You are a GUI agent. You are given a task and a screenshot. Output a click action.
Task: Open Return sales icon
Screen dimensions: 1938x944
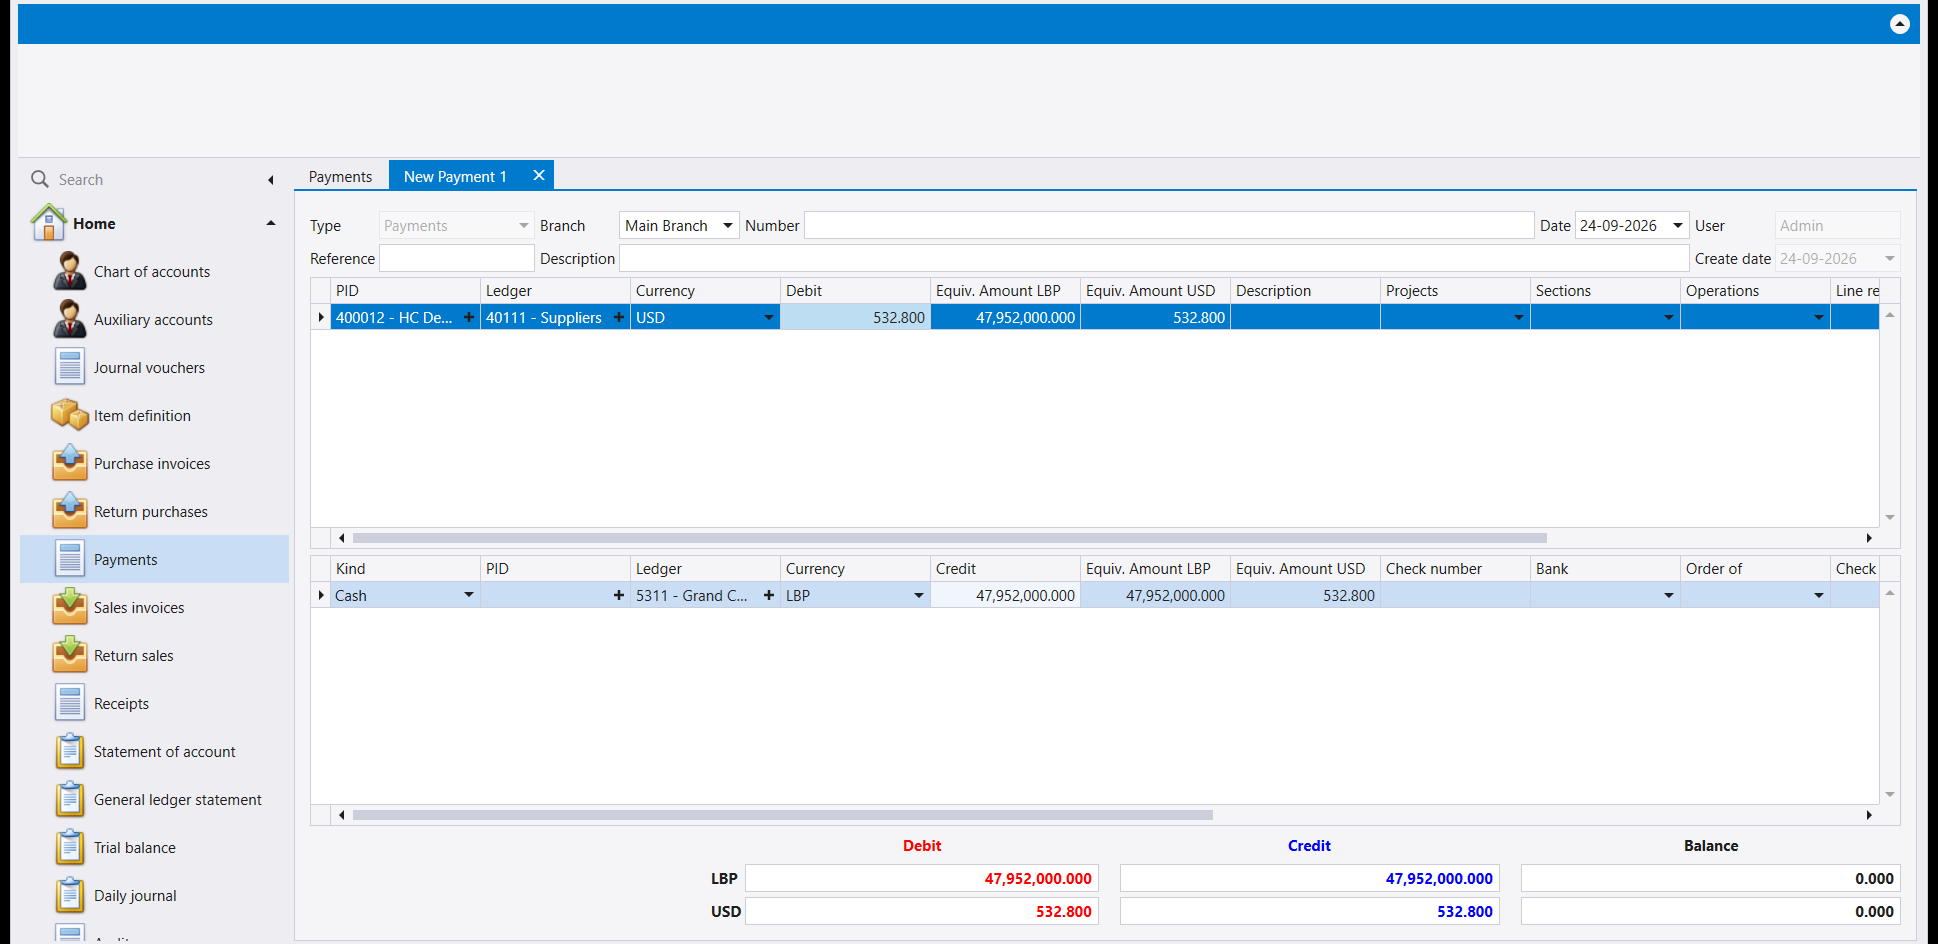tap(69, 655)
